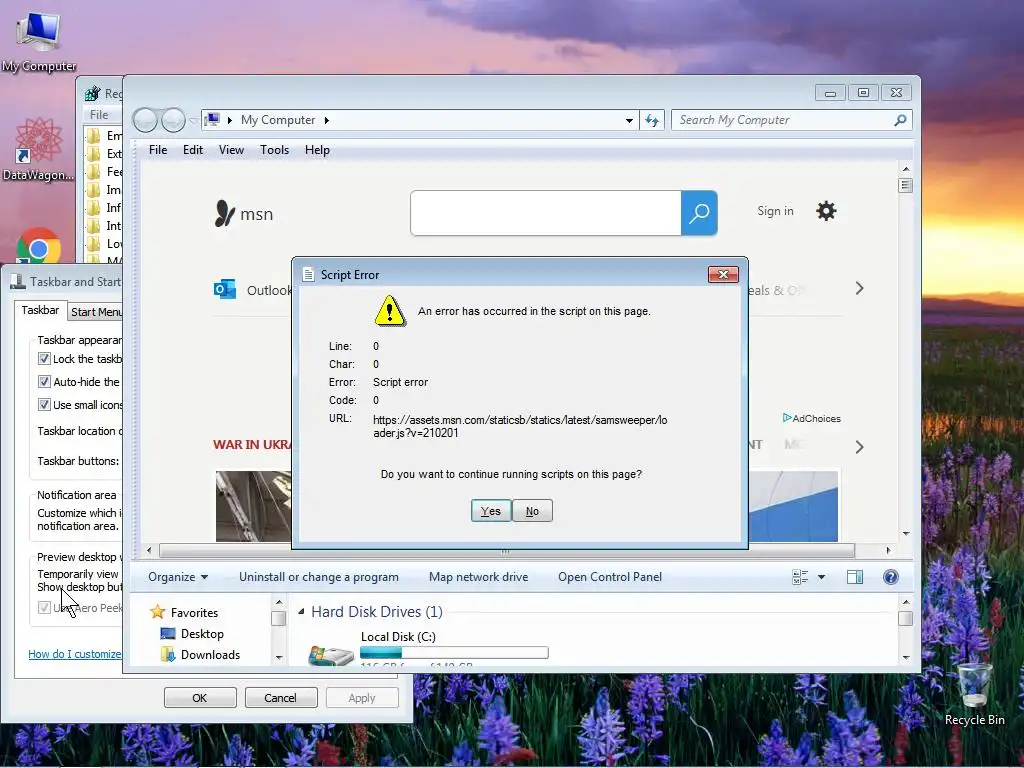This screenshot has width=1024, height=768.
Task: Click Yes to continue running scripts
Action: pyautogui.click(x=490, y=511)
